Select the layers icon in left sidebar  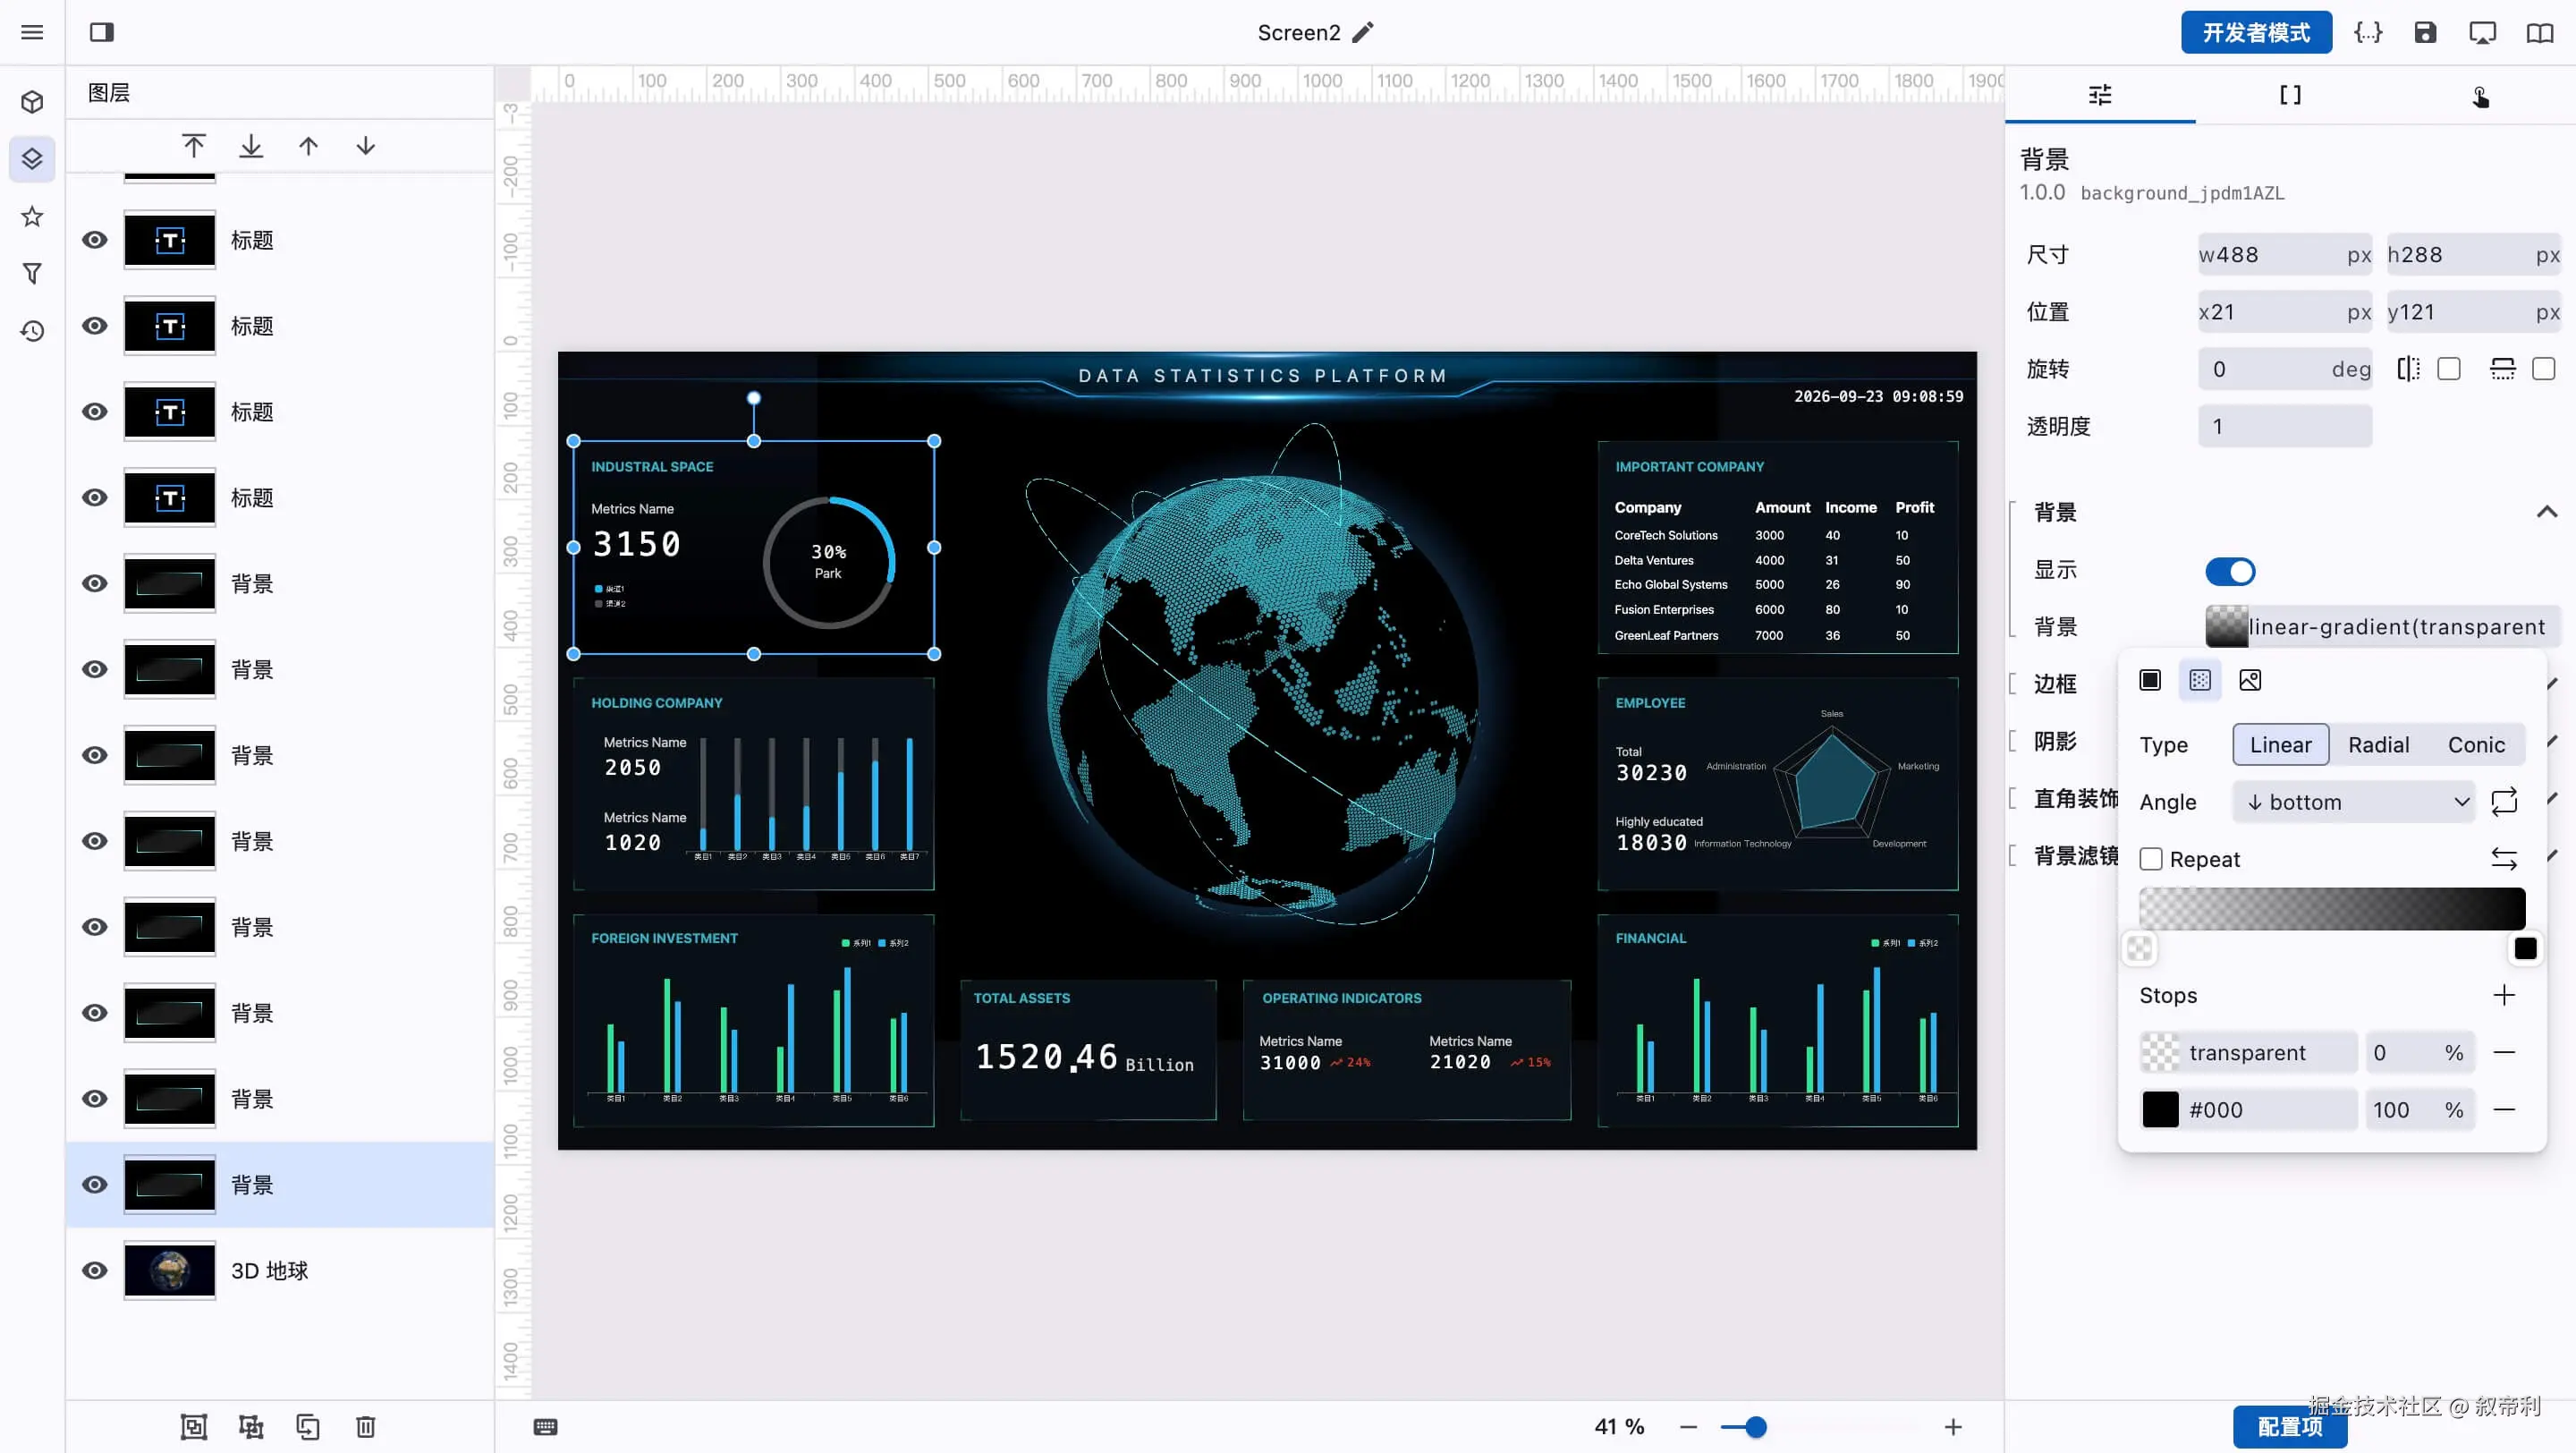(32, 159)
